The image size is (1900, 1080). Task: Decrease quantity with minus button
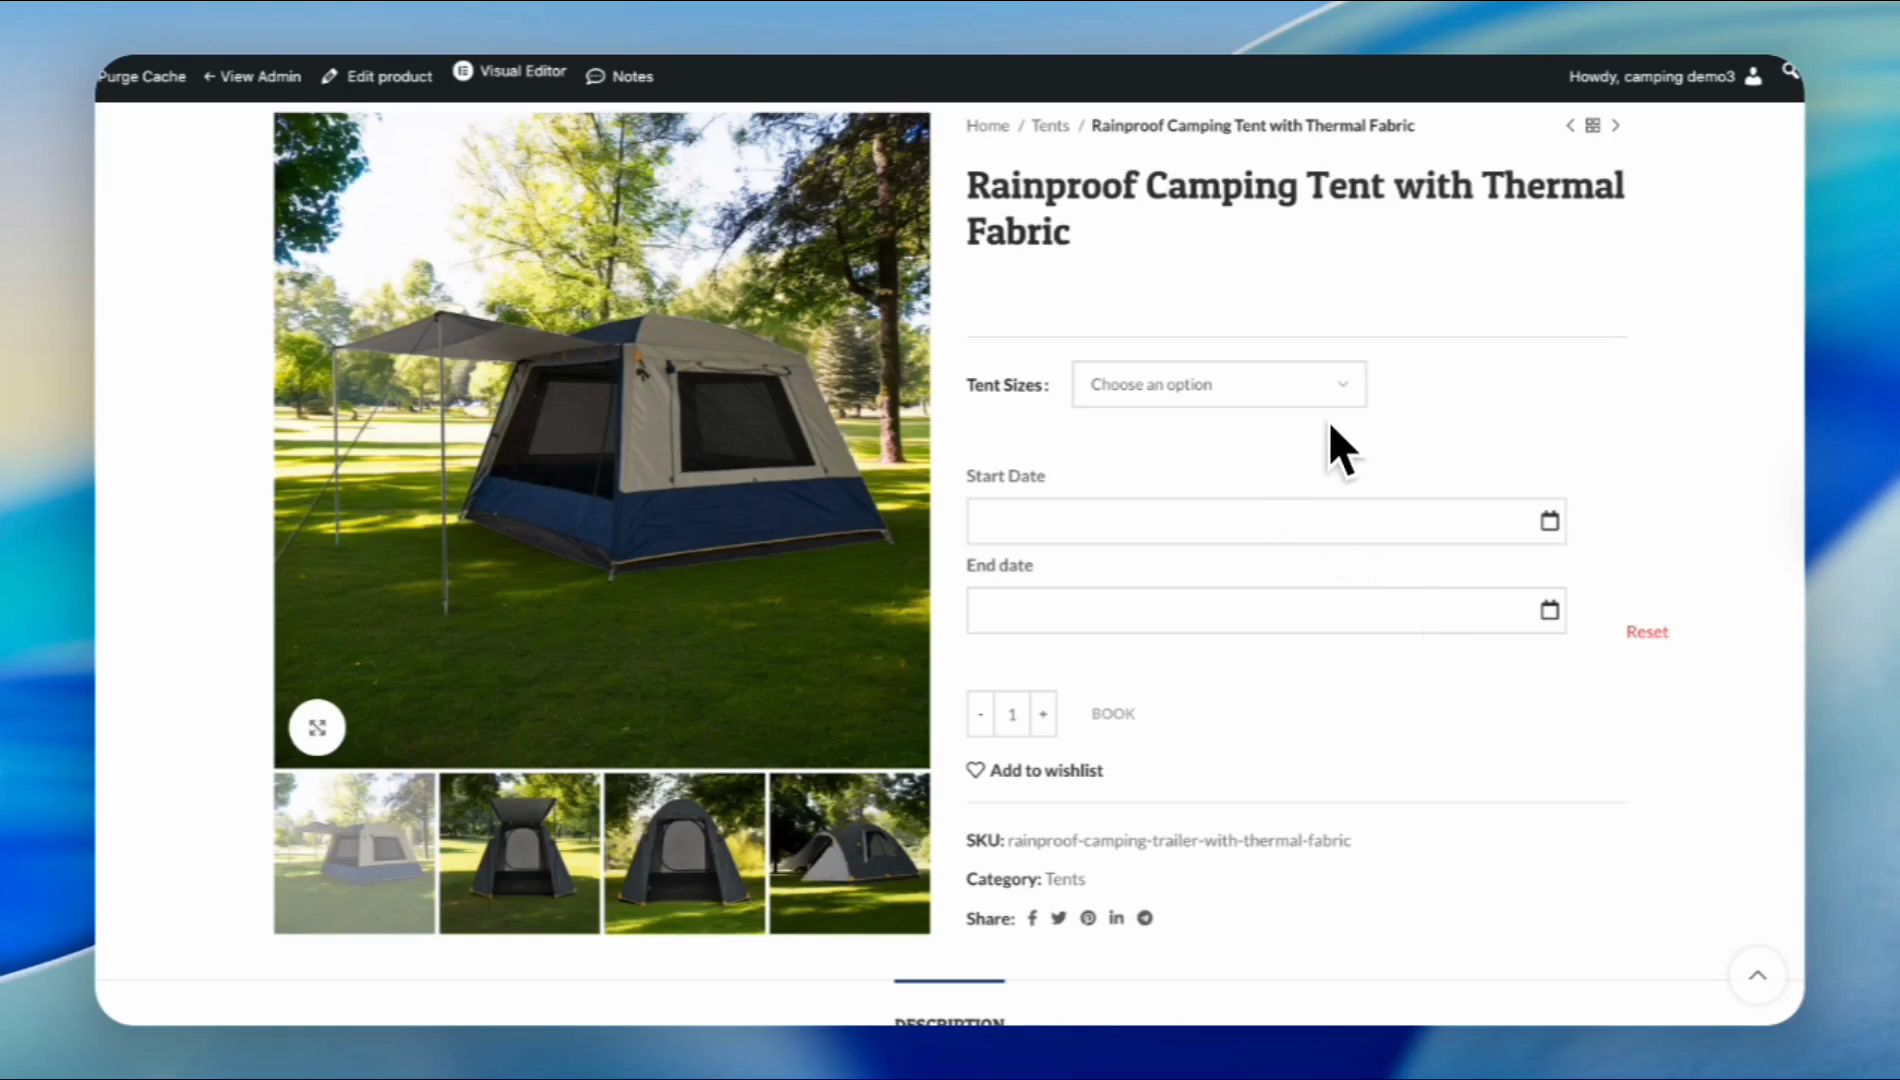click(x=981, y=714)
